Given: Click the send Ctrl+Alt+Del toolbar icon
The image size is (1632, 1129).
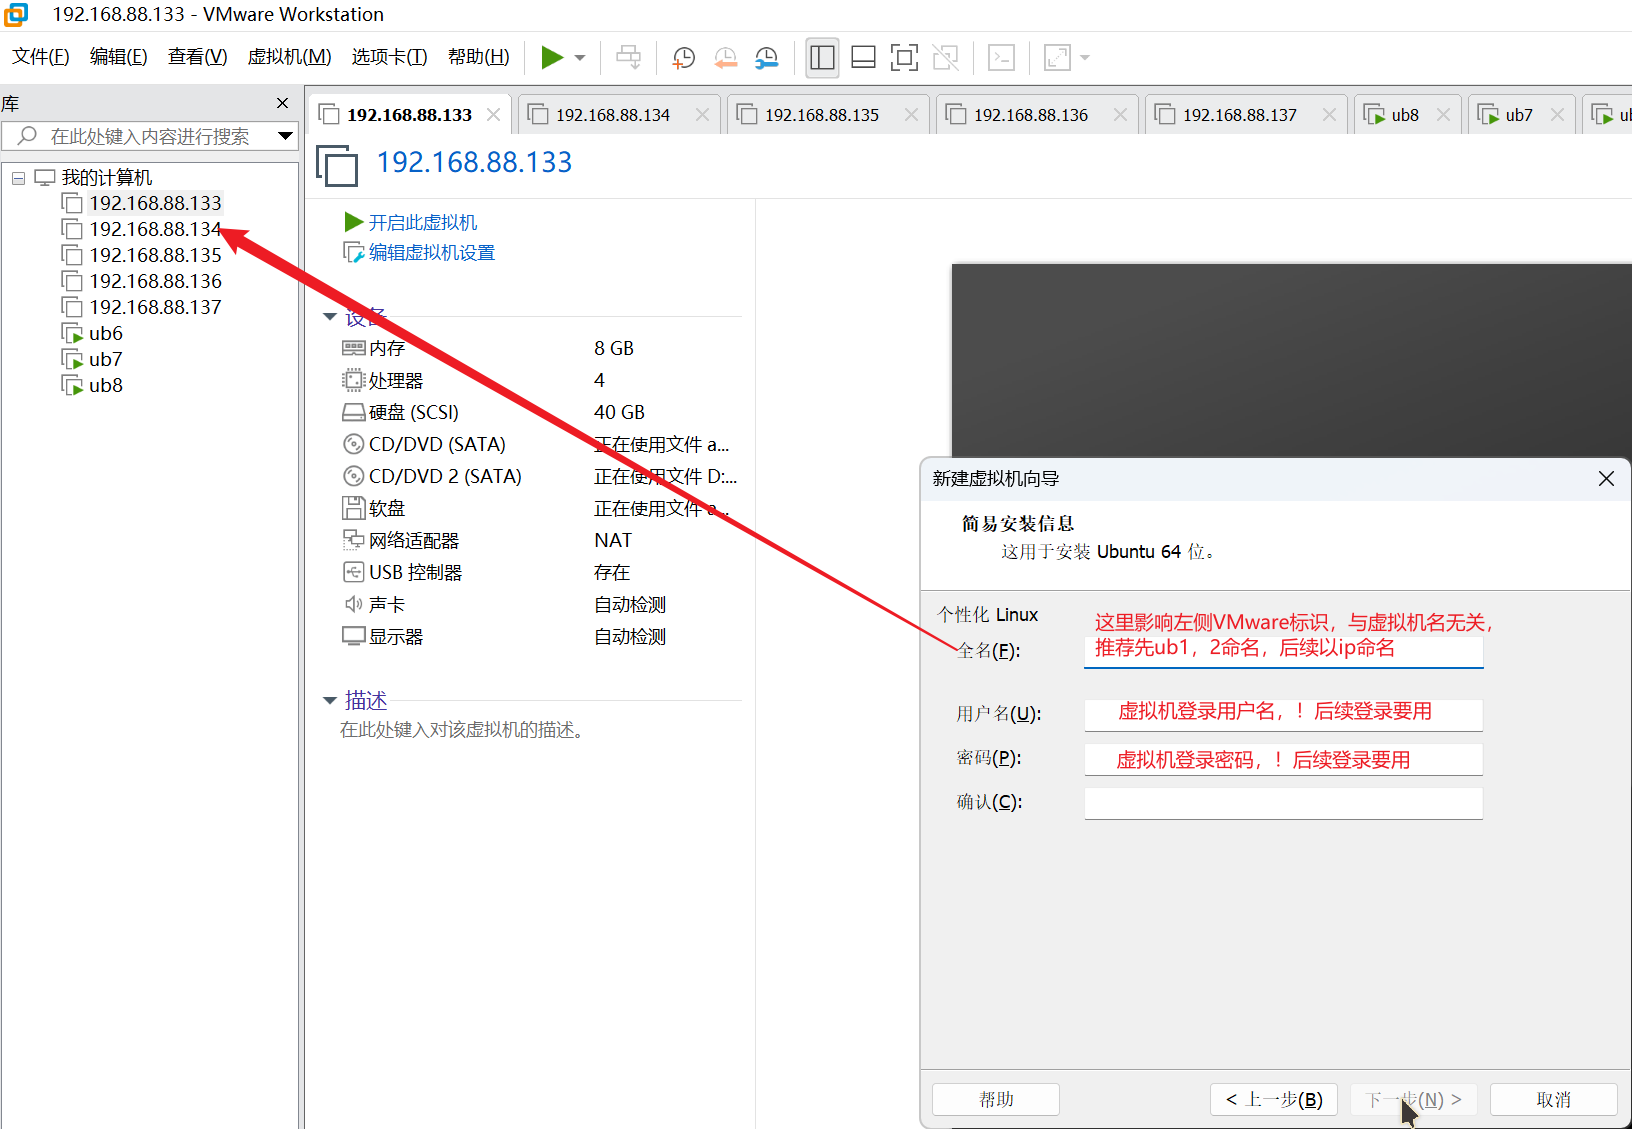Looking at the screenshot, I should [629, 57].
